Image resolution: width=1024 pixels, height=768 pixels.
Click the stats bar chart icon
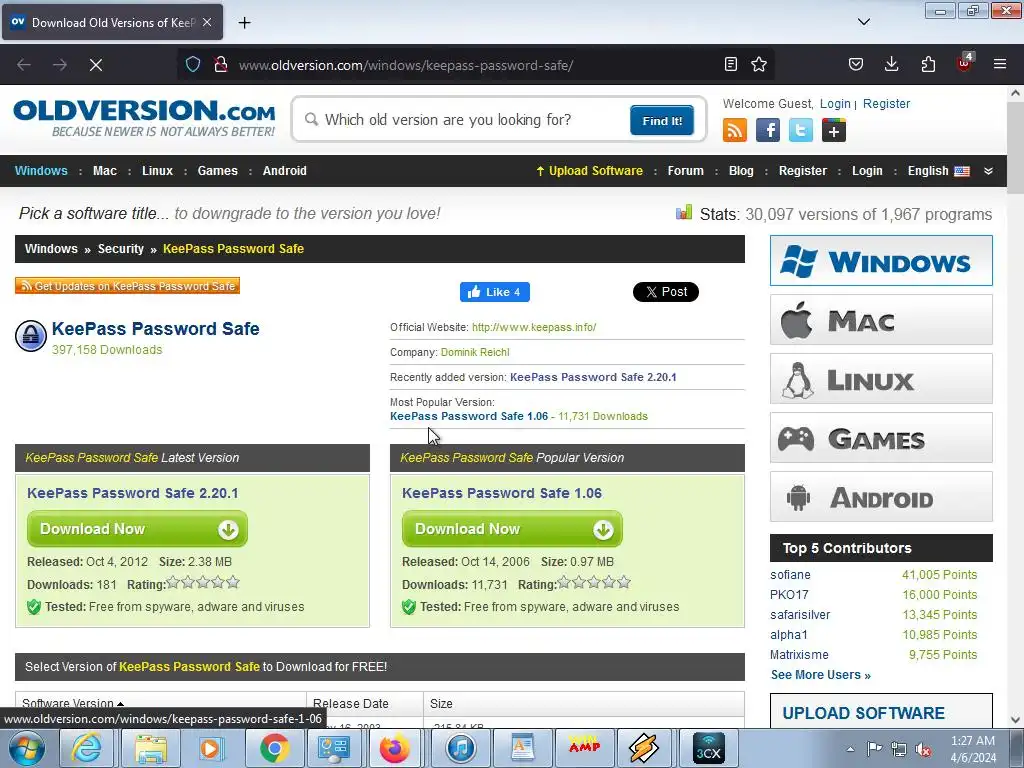click(684, 212)
